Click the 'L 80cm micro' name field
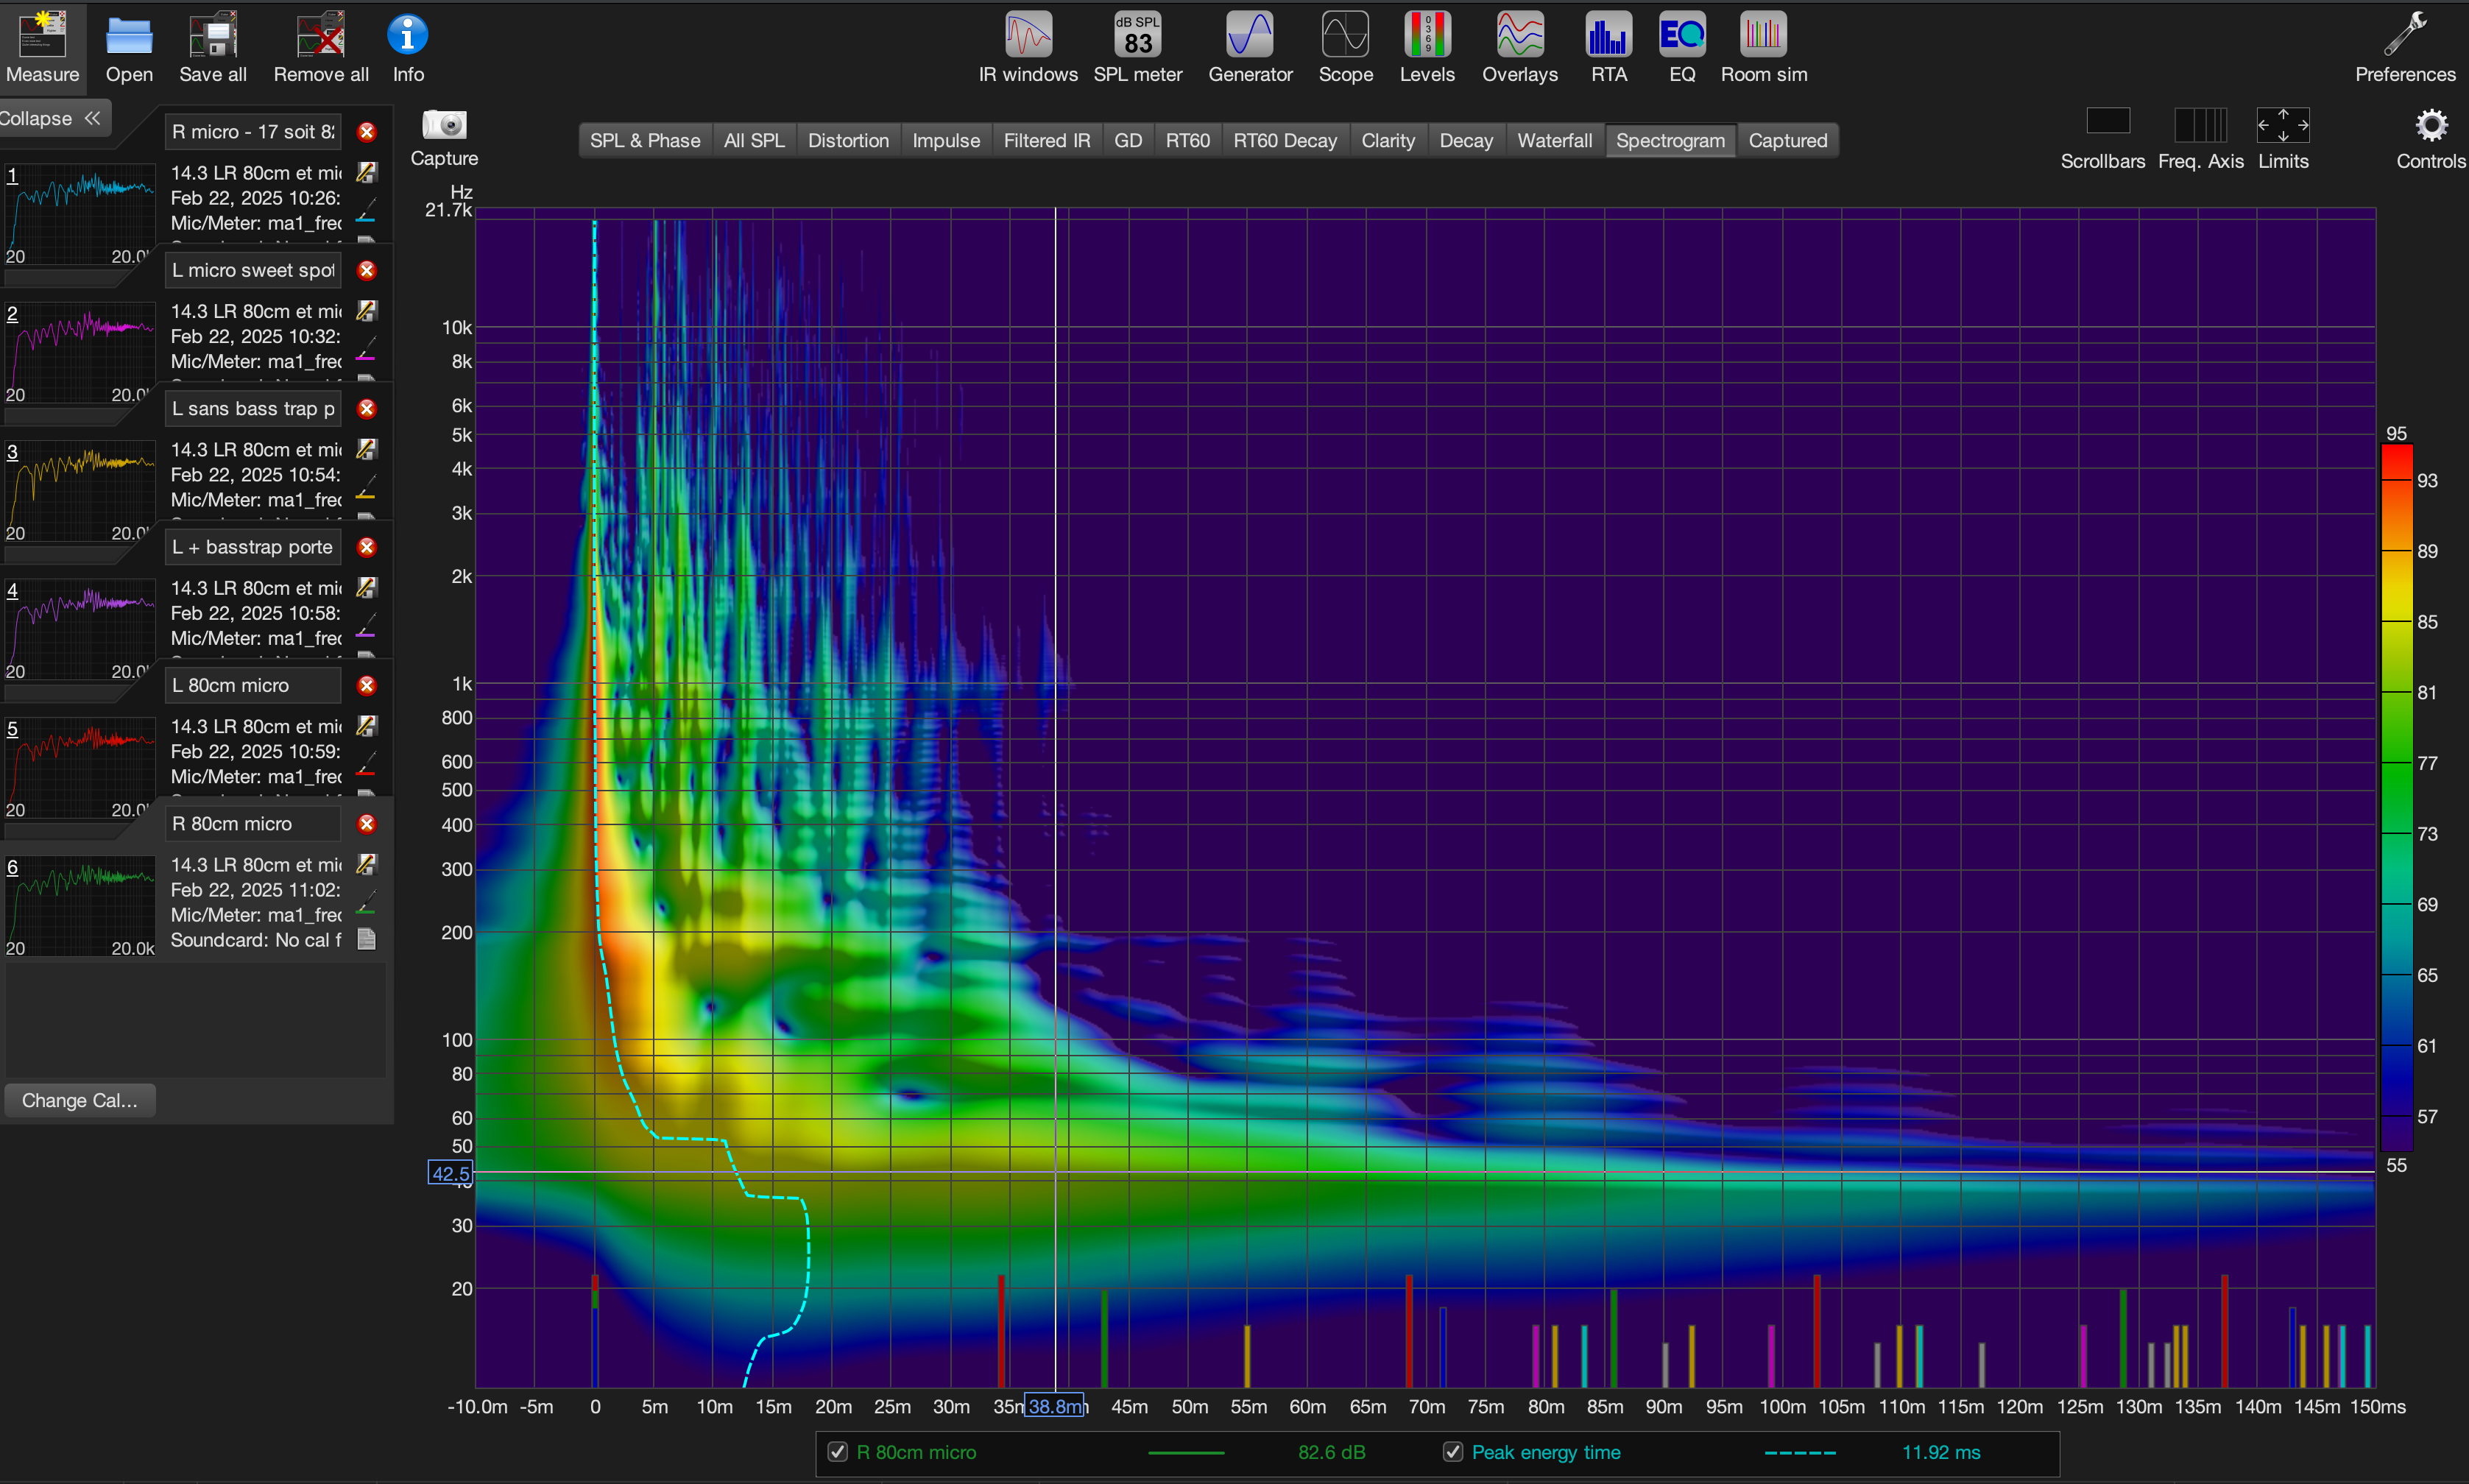The height and width of the screenshot is (1484, 2469). 253,685
